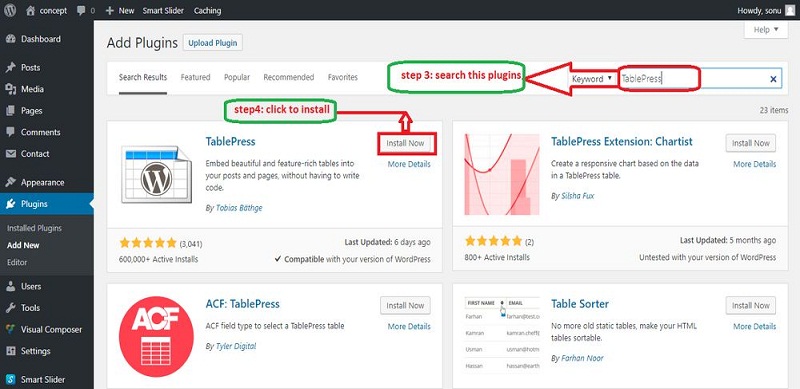800x389 pixels.
Task: Click the TablePress five-star rating
Action: click(148, 242)
